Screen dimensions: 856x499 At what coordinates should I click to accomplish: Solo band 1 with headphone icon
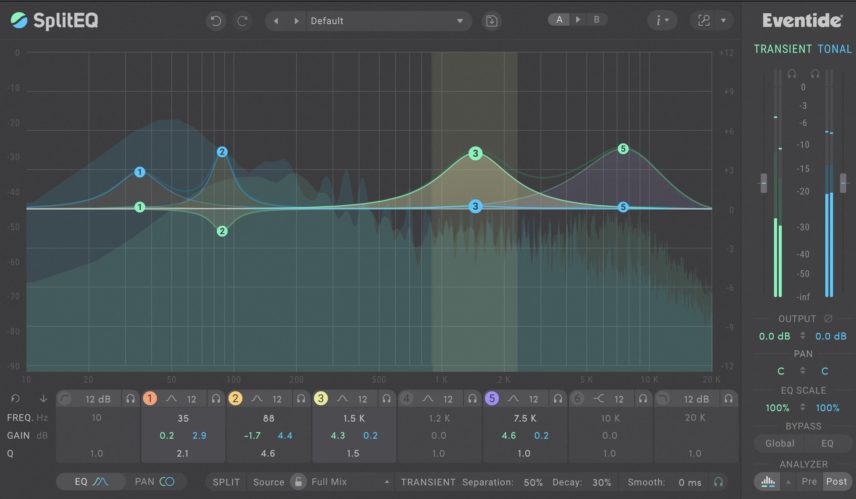(216, 399)
